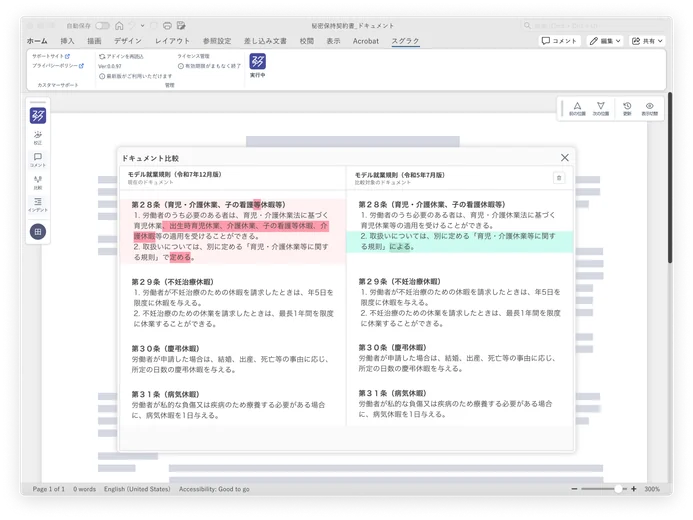The height and width of the screenshot is (520, 693).
Task: Click 第30条（慶弔休暇） in right pane
Action: pos(392,348)
